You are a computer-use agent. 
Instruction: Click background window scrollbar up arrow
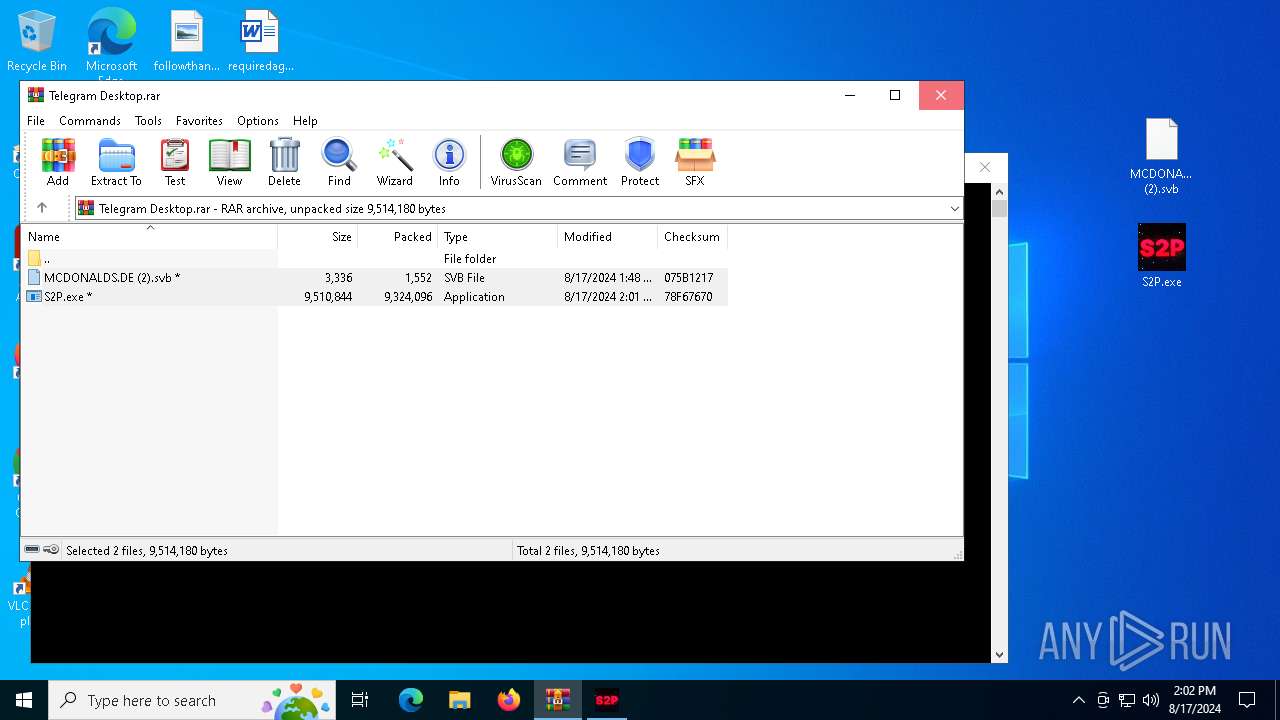pyautogui.click(x=999, y=191)
